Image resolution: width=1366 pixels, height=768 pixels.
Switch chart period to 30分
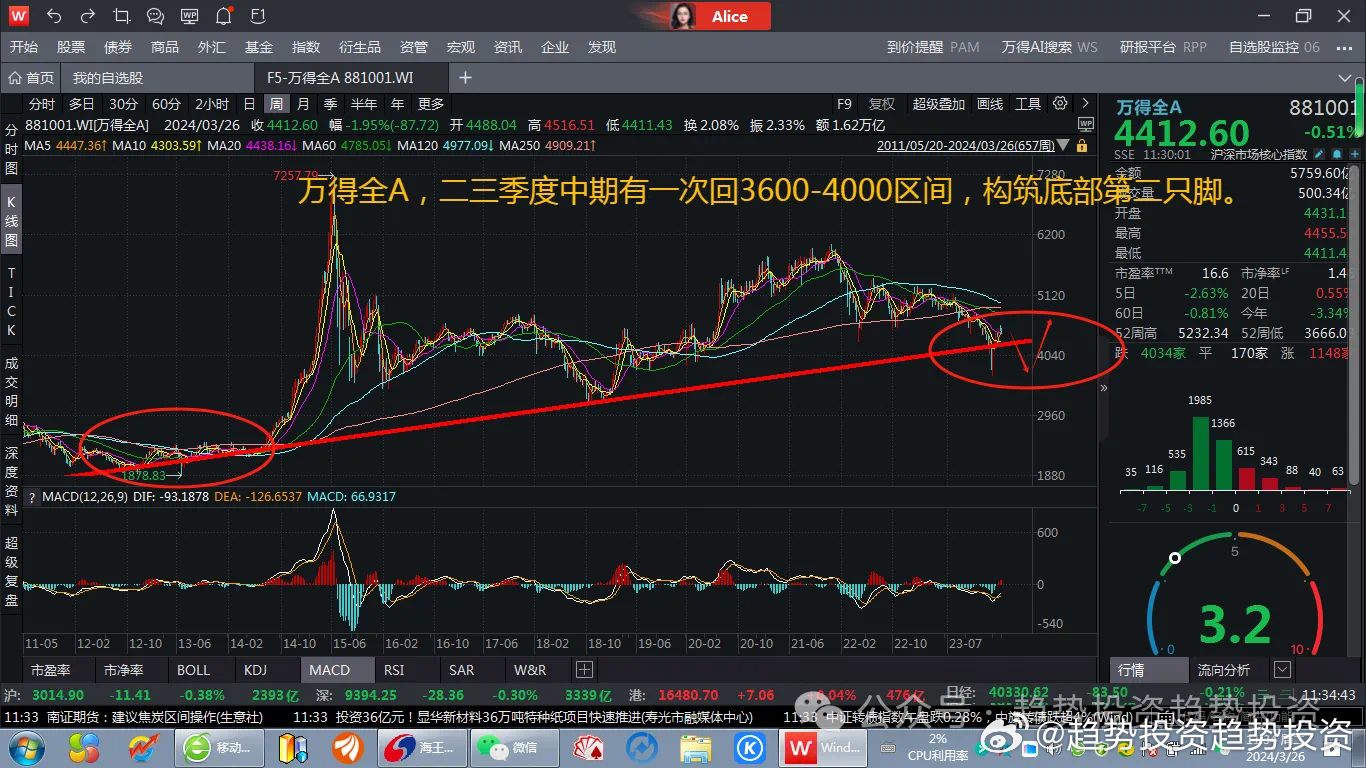124,104
